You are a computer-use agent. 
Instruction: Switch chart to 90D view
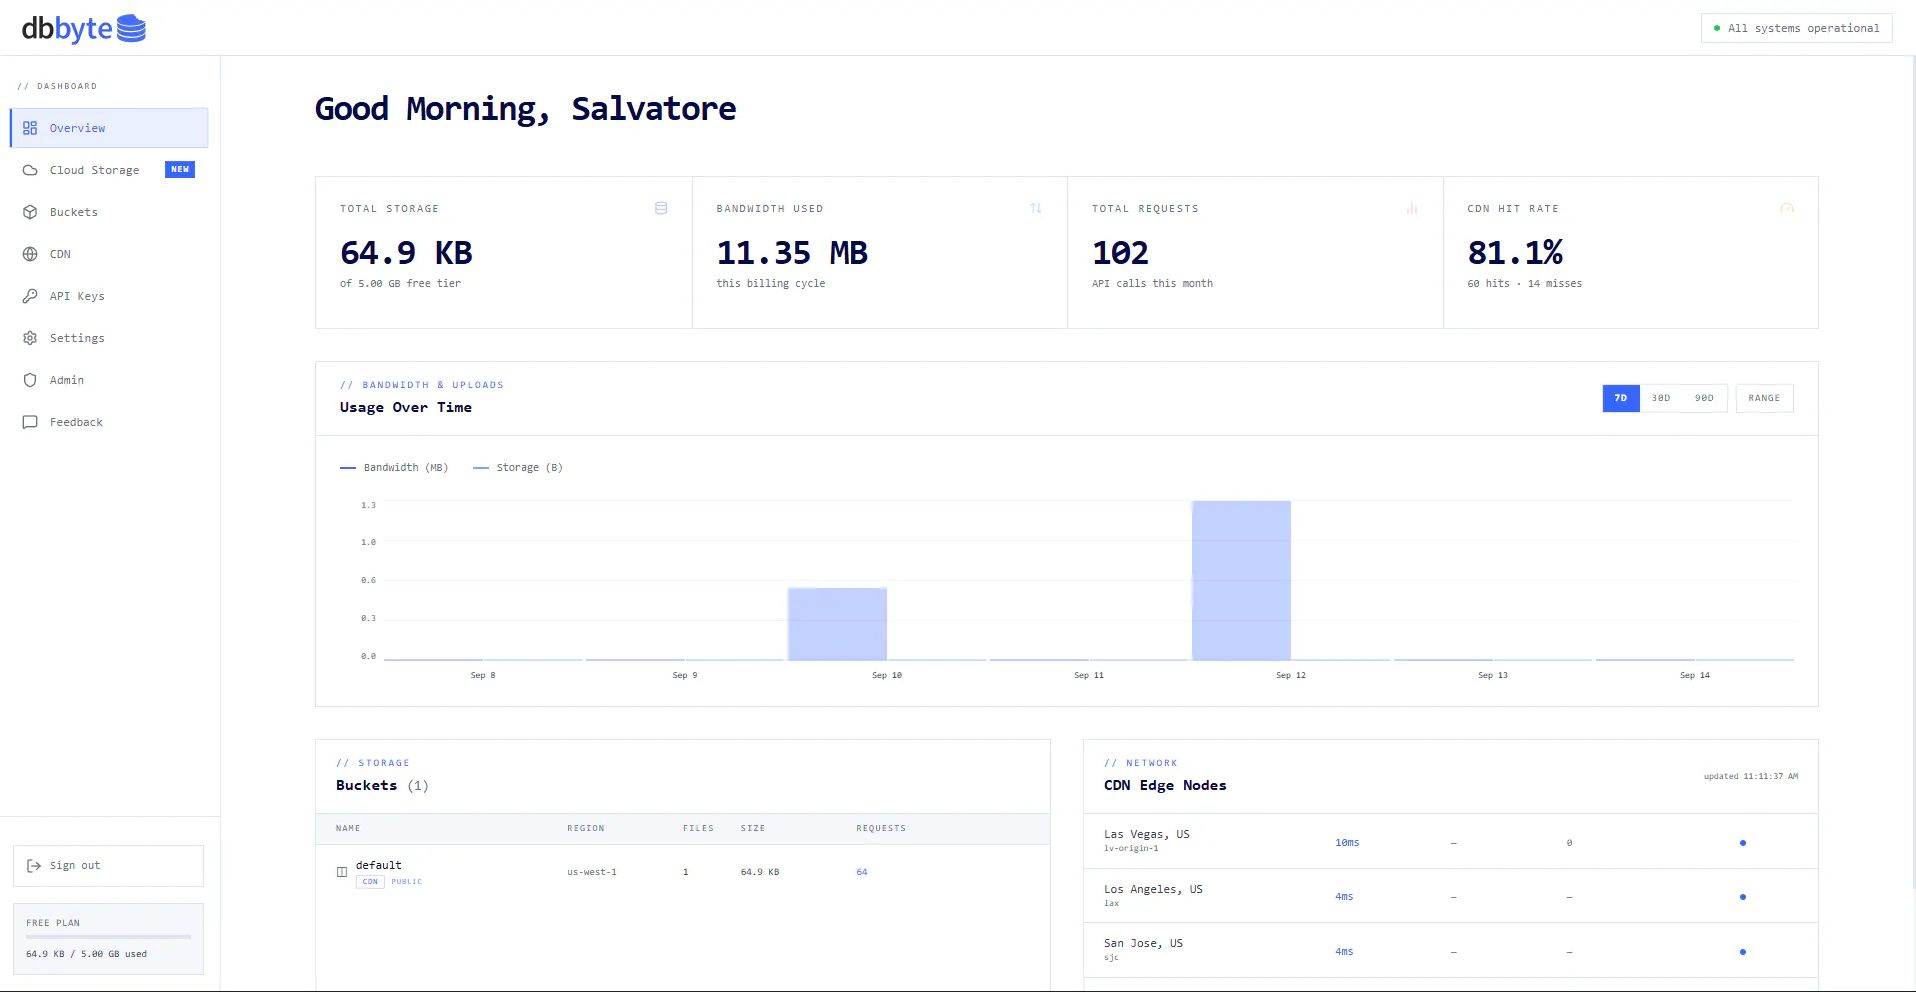pos(1705,398)
